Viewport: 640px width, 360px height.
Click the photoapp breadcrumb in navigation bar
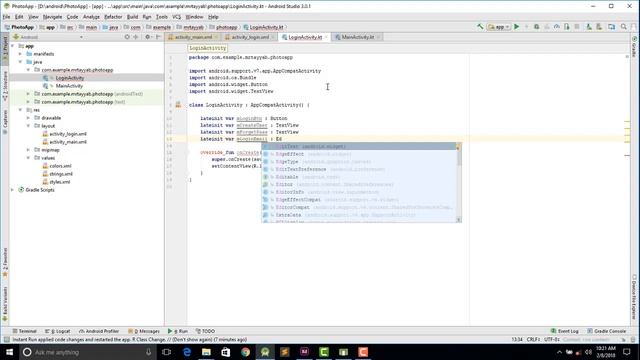pyautogui.click(x=223, y=27)
